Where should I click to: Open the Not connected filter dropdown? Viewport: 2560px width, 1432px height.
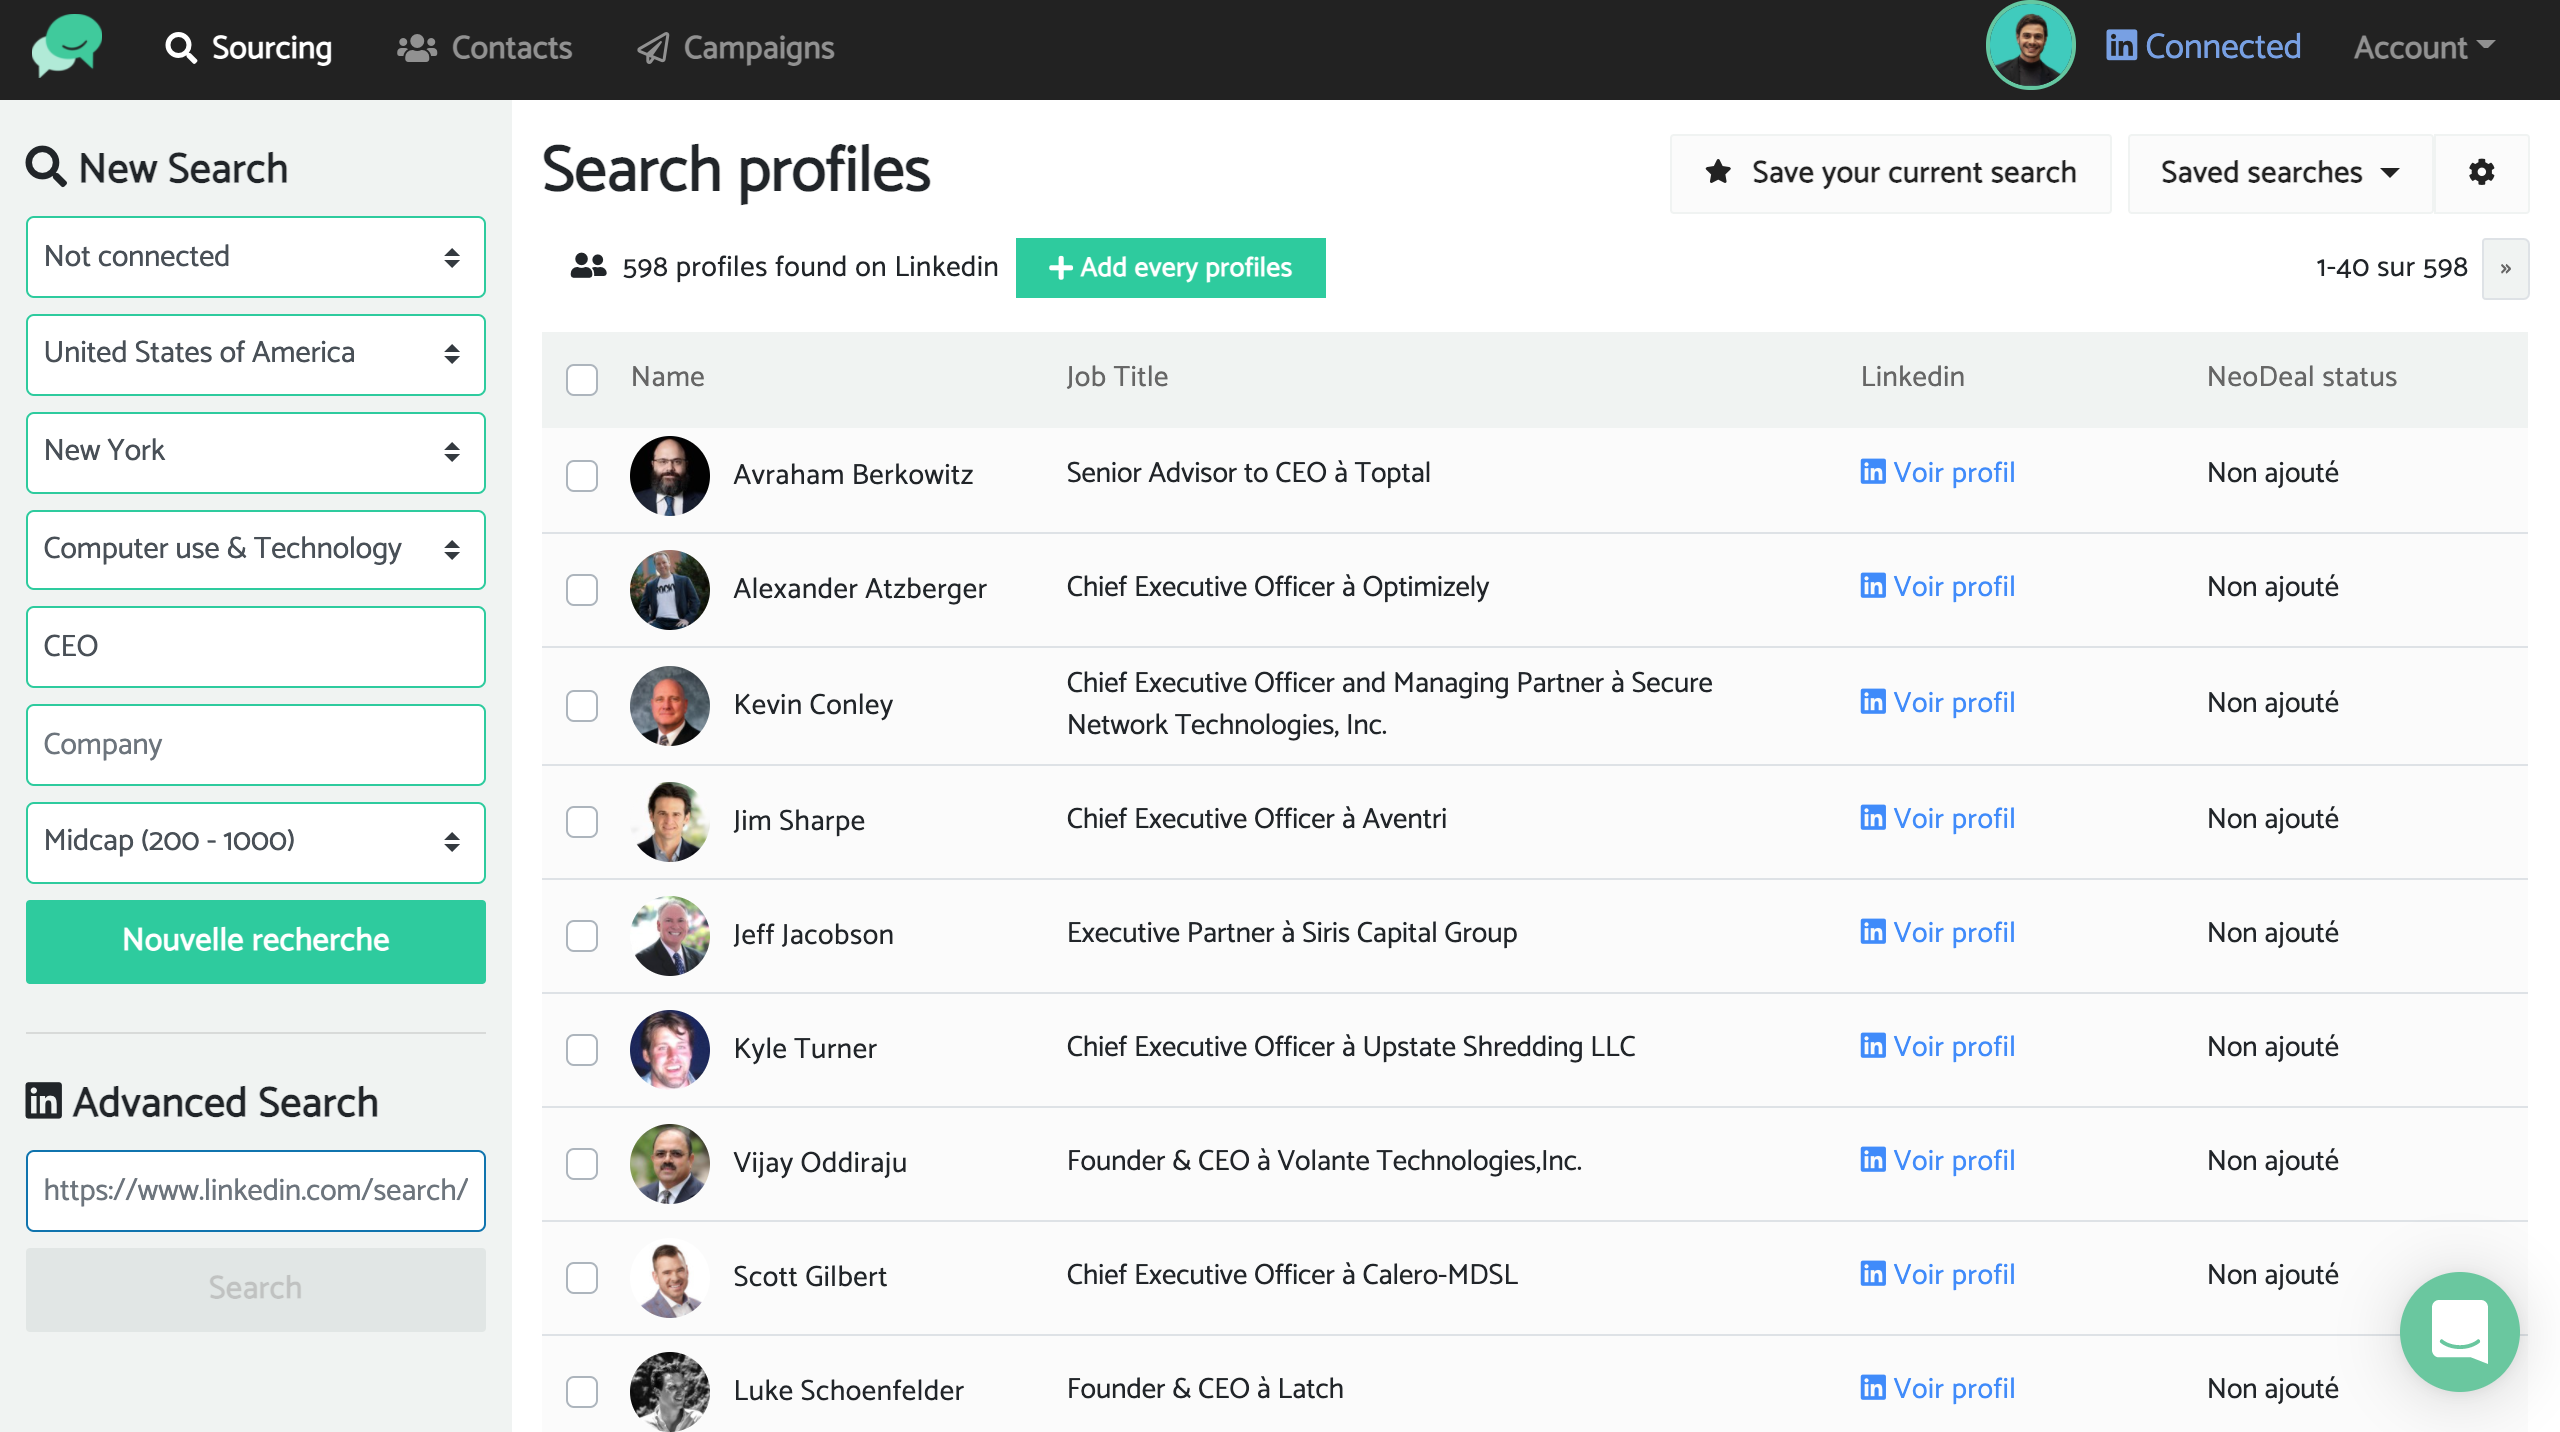point(255,256)
